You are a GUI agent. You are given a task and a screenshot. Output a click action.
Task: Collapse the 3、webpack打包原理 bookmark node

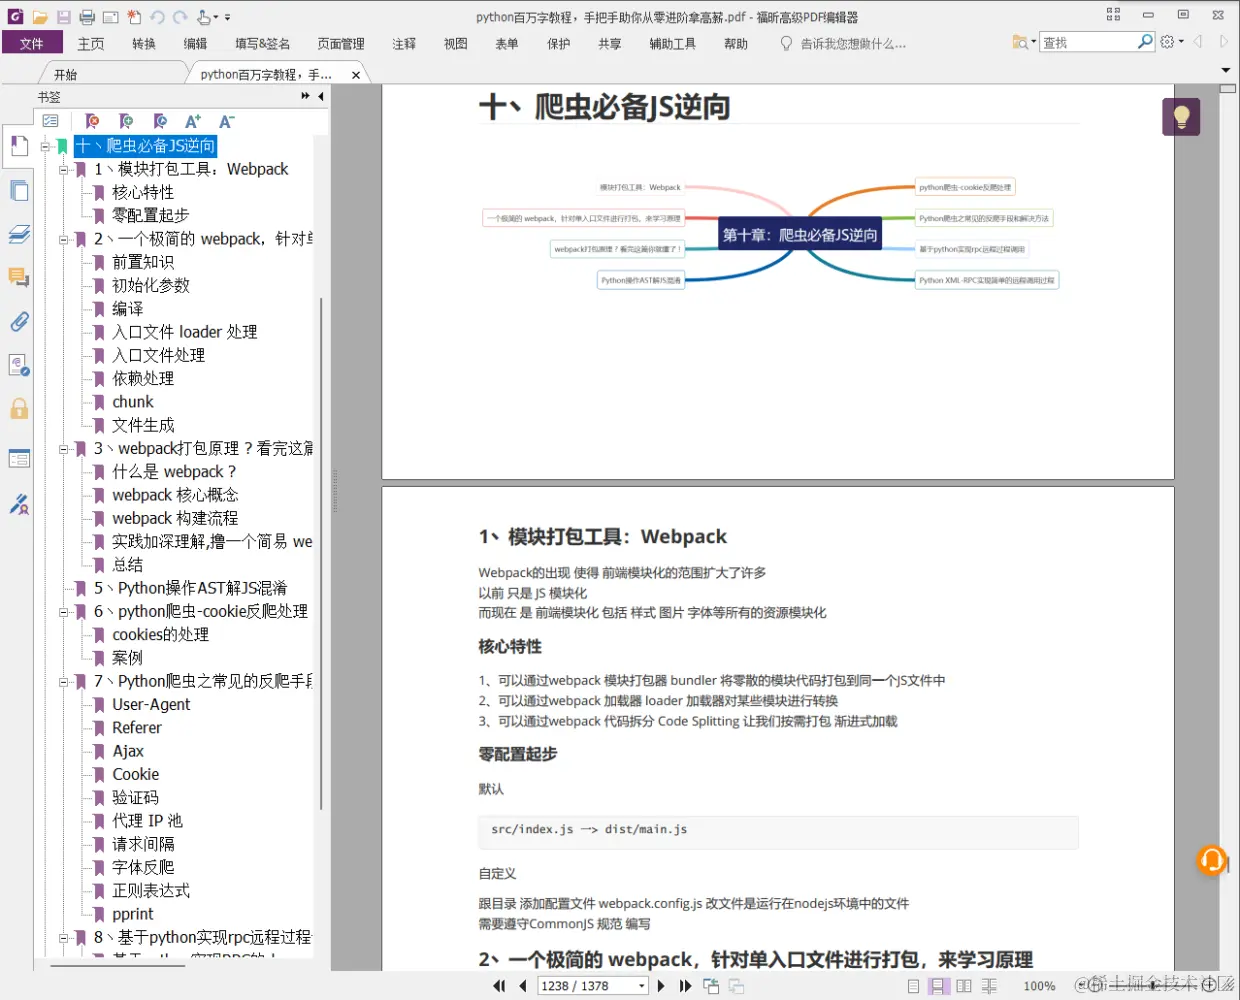[63, 449]
